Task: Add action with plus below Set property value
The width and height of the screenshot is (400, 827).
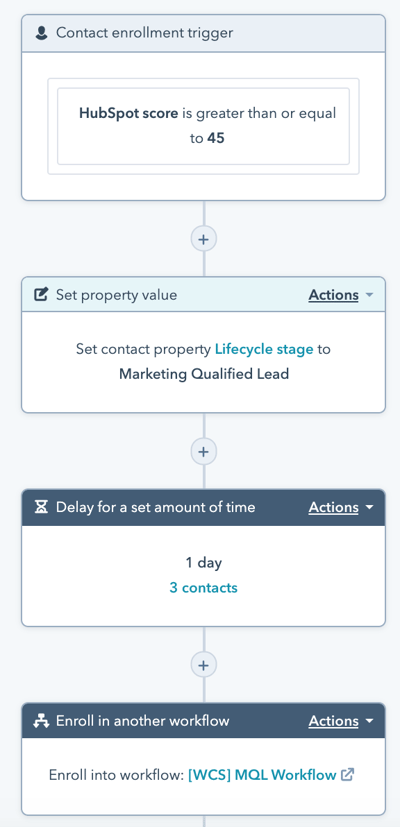Action: pos(204,452)
